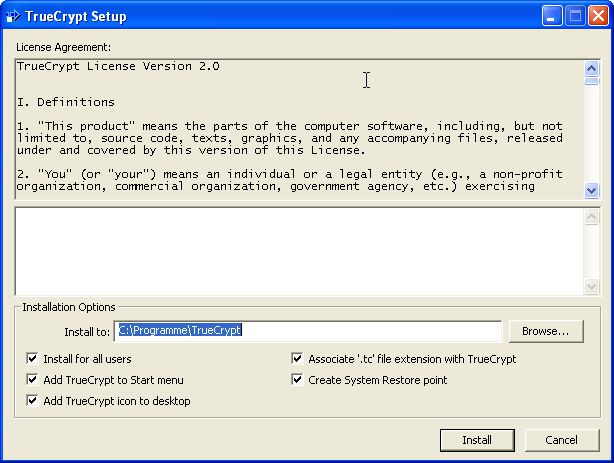Click the TrueCrypt icon in the title bar
The height and width of the screenshot is (463, 614).
point(13,16)
